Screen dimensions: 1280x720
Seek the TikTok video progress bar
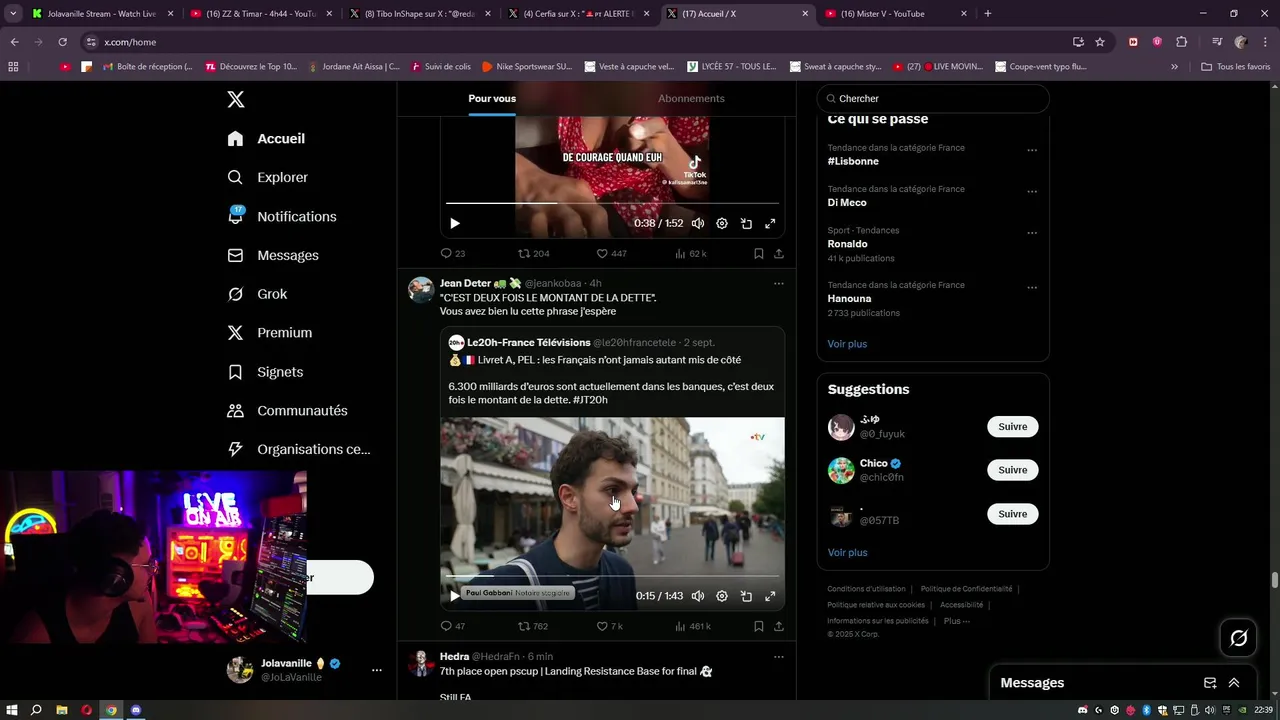tap(612, 203)
